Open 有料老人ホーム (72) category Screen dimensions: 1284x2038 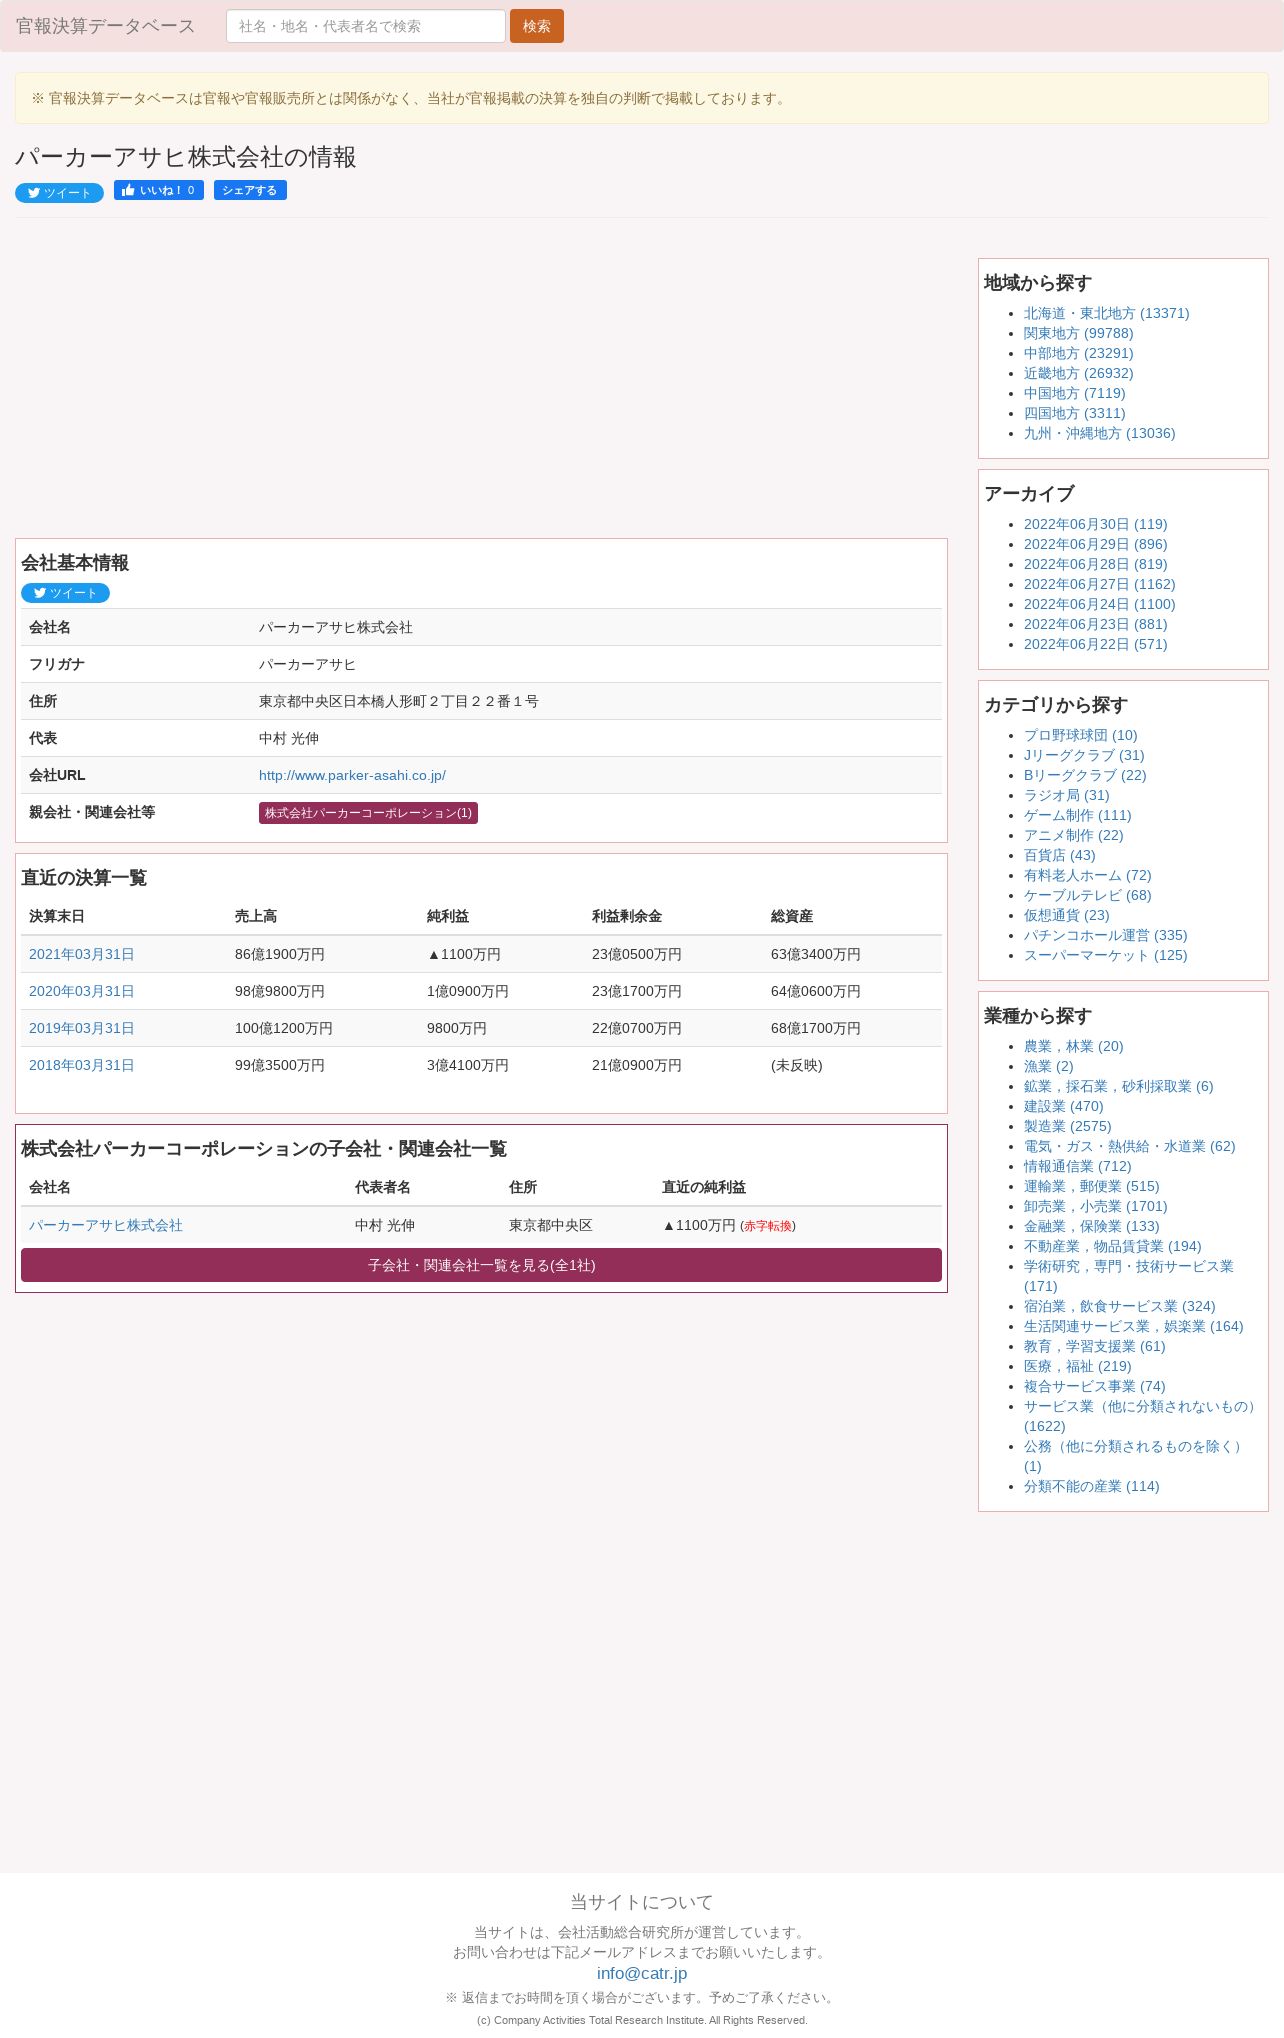[x=1087, y=875]
